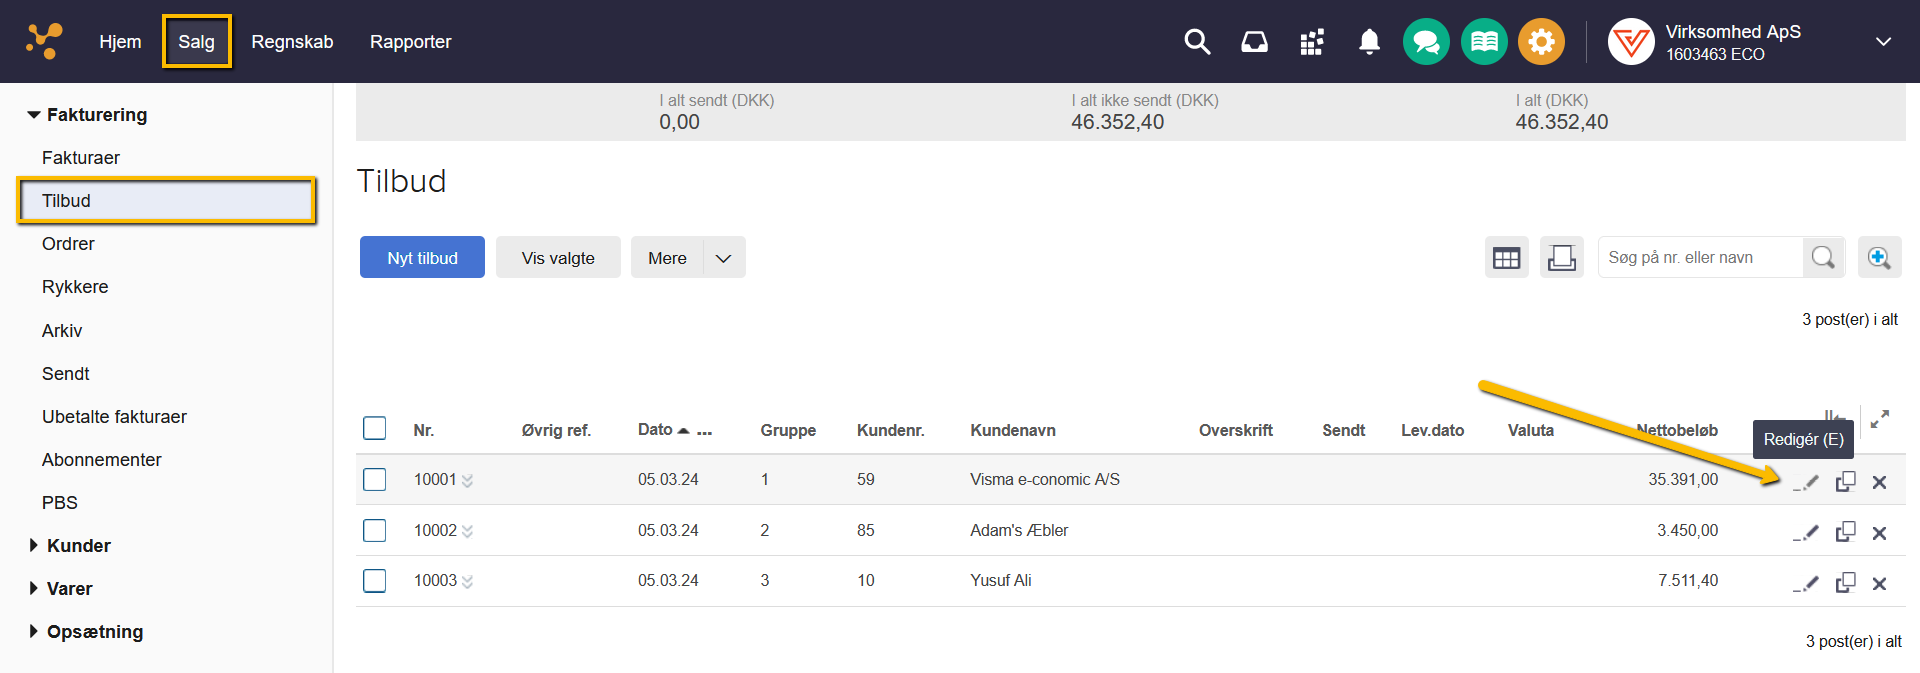Tick the checkbox for quote 10001
Image resolution: width=1920 pixels, height=673 pixels.
pos(375,480)
